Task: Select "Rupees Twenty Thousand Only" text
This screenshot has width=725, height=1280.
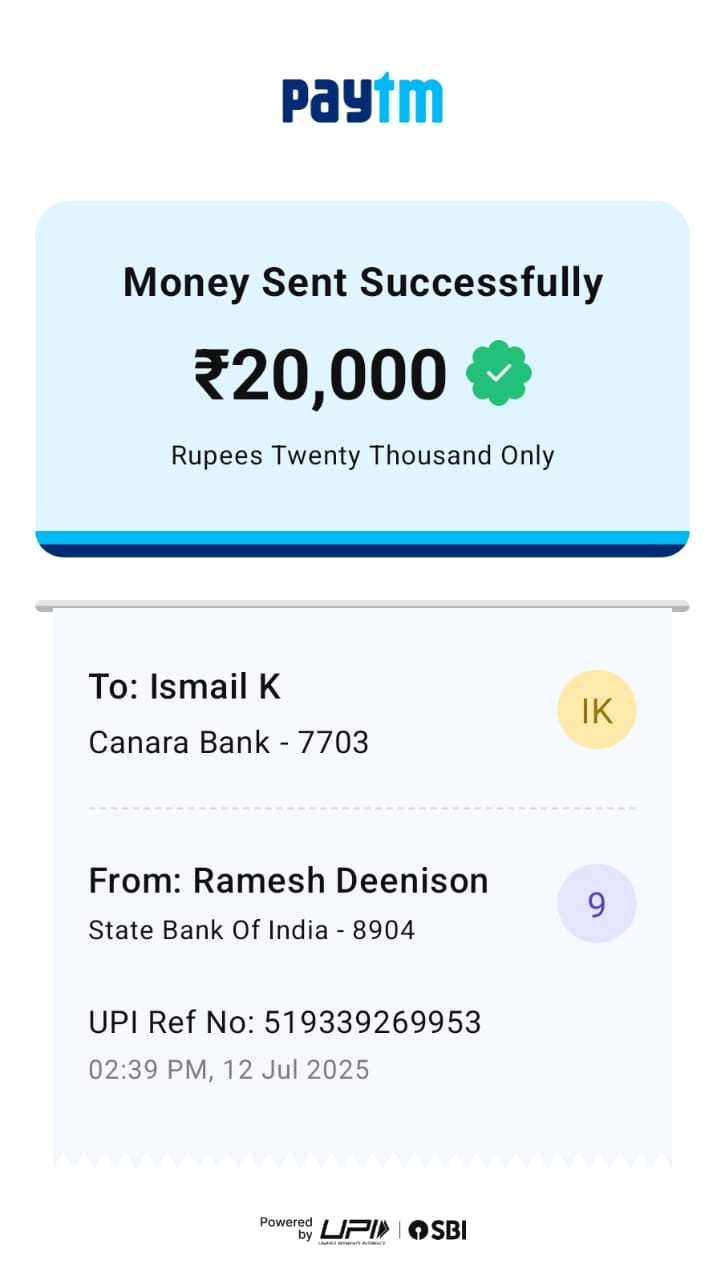Action: [x=362, y=456]
